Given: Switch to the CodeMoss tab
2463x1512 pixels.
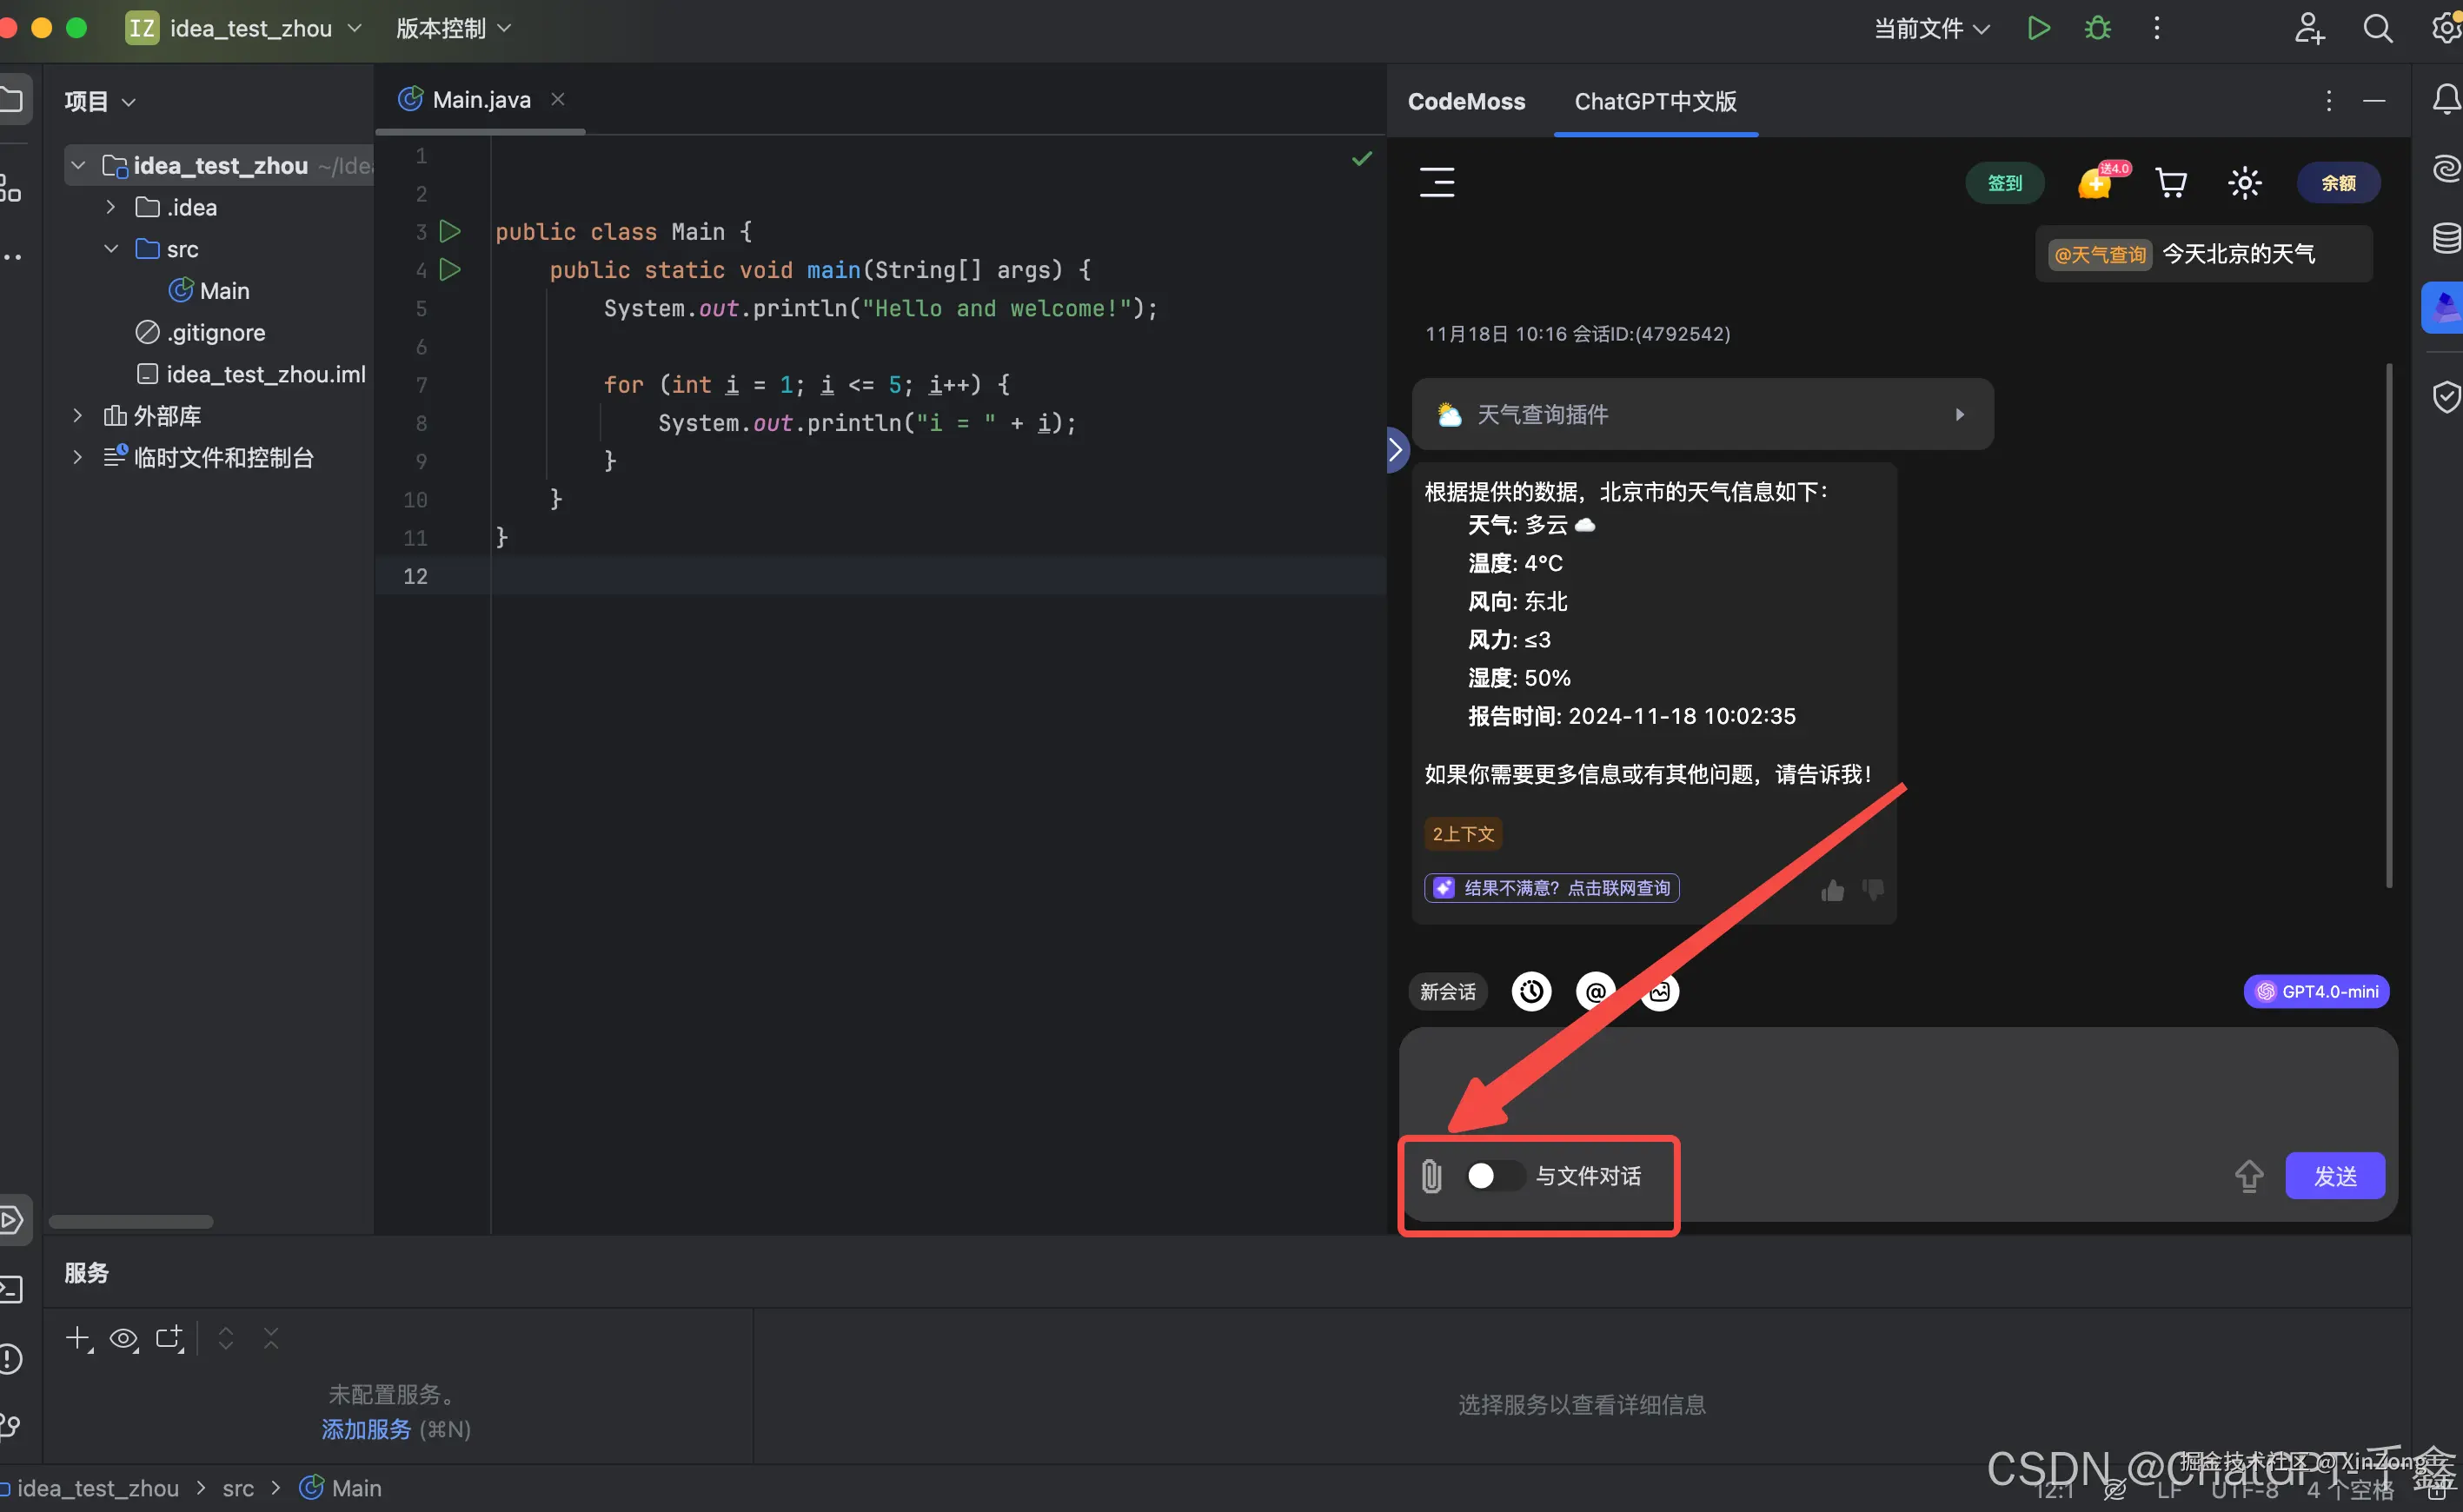Looking at the screenshot, I should click(x=1466, y=101).
